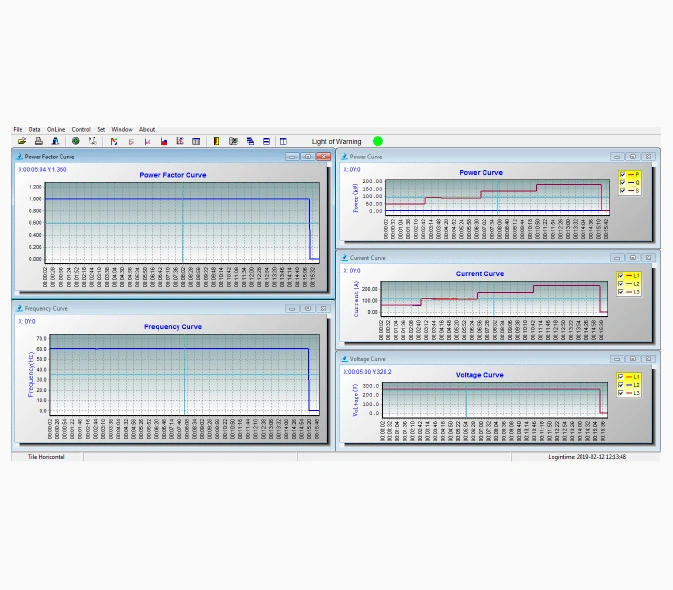
Task: Toggle L1 checkbox in Current Curve legend
Action: (x=622, y=275)
